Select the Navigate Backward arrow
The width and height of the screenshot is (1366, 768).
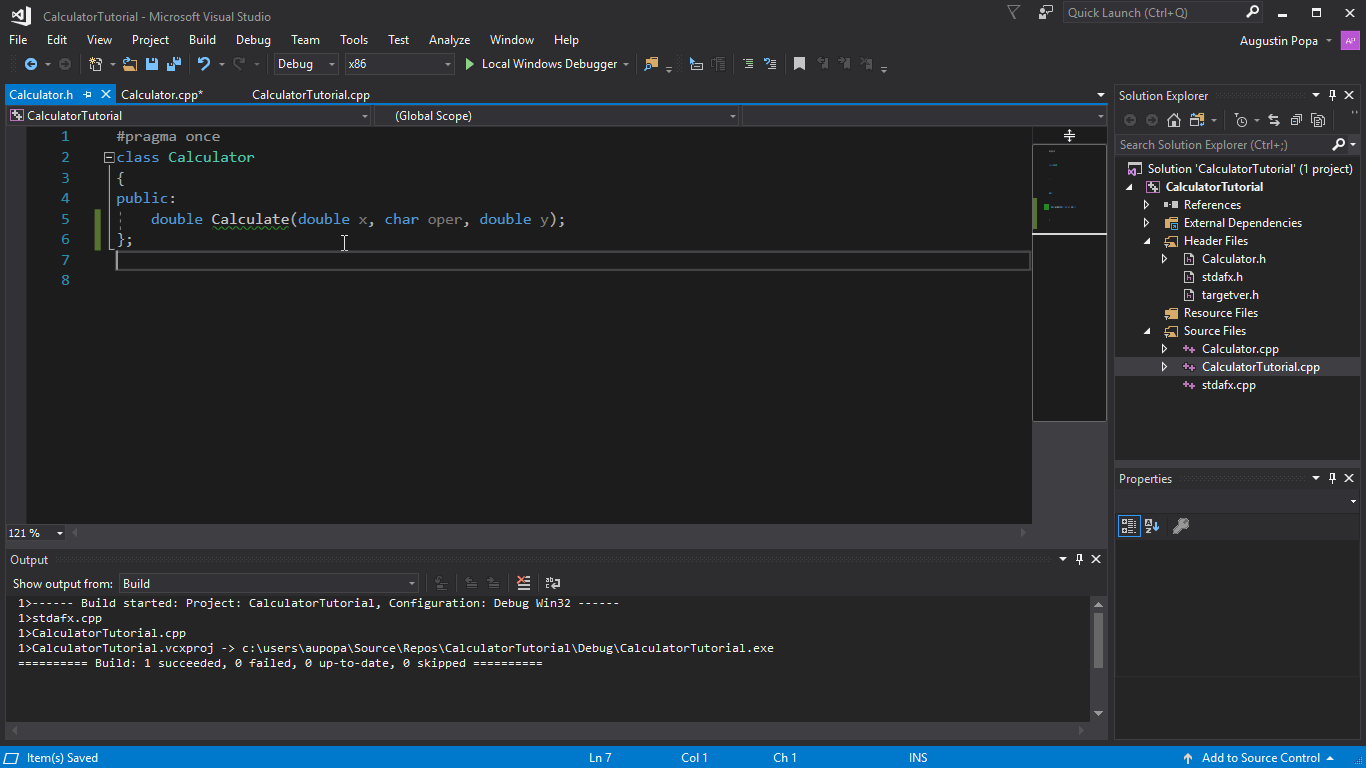(30, 63)
